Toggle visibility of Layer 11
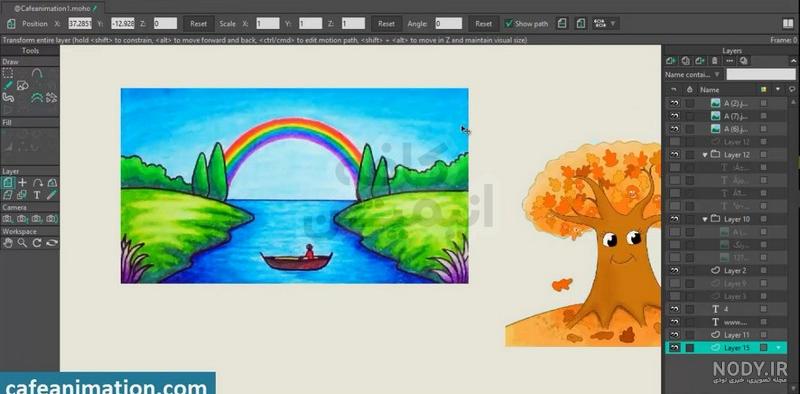 pos(674,335)
